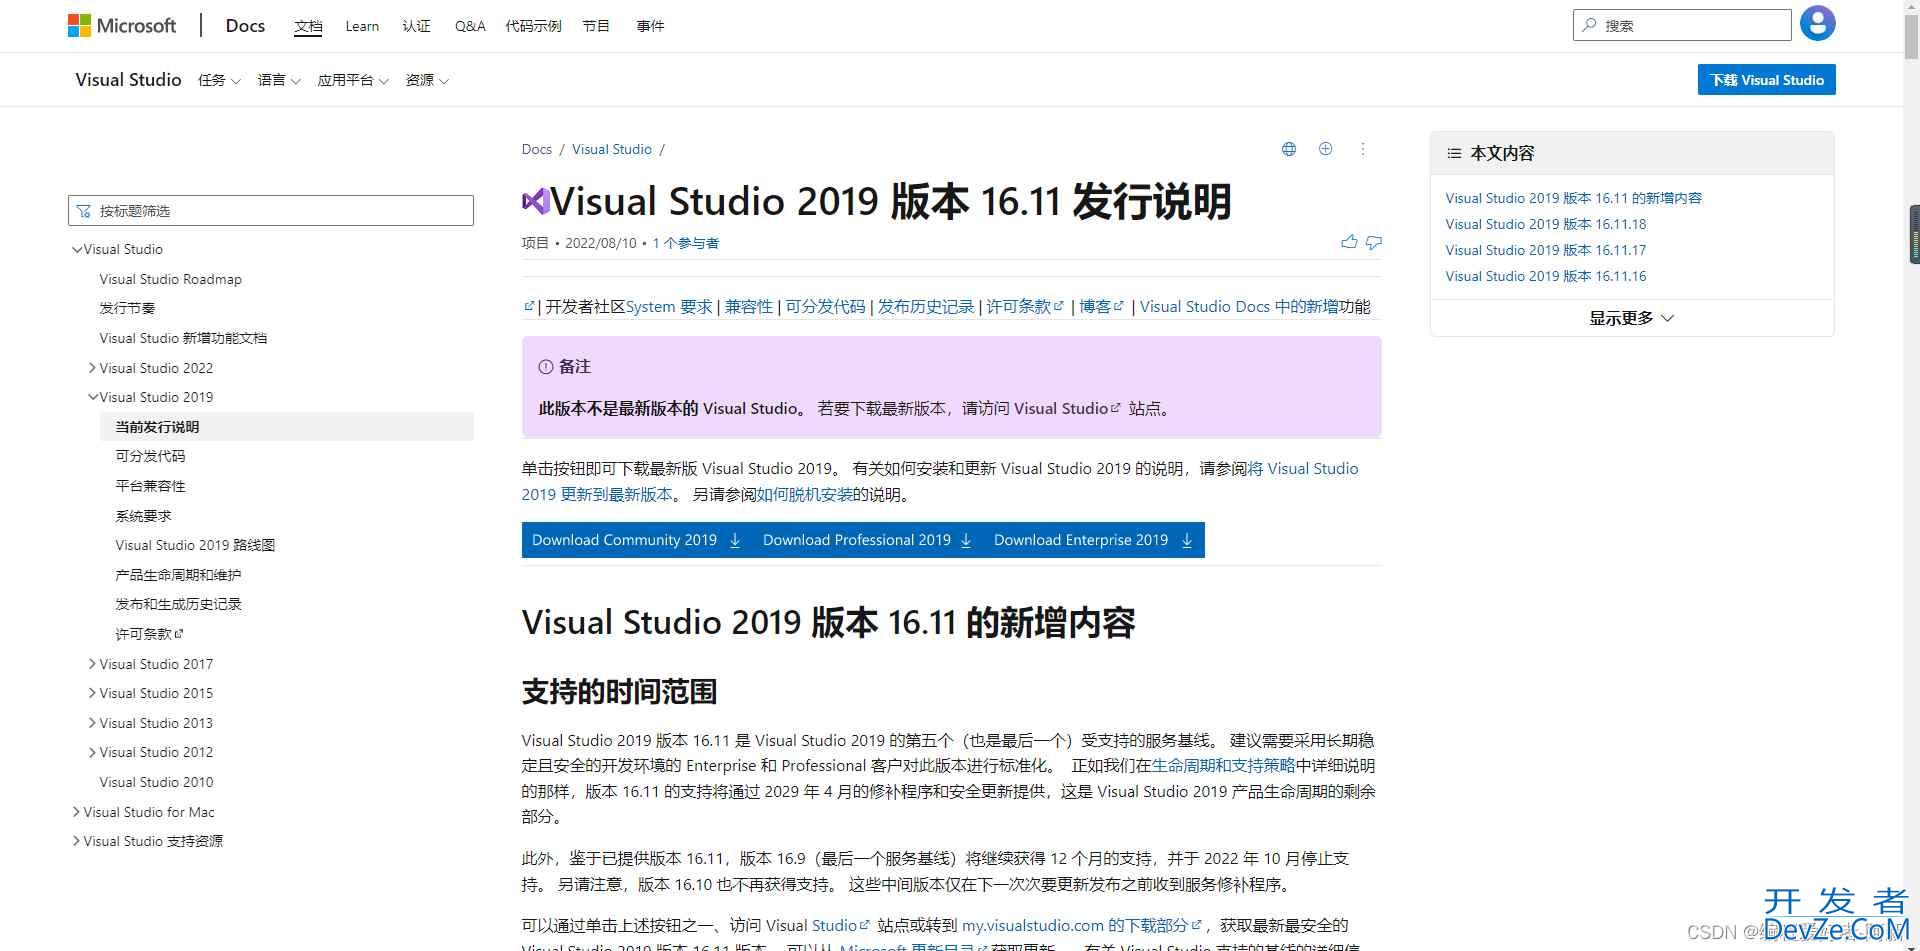Expand the Visual Studio for Mac node
This screenshot has height=951, width=1920.
point(76,812)
